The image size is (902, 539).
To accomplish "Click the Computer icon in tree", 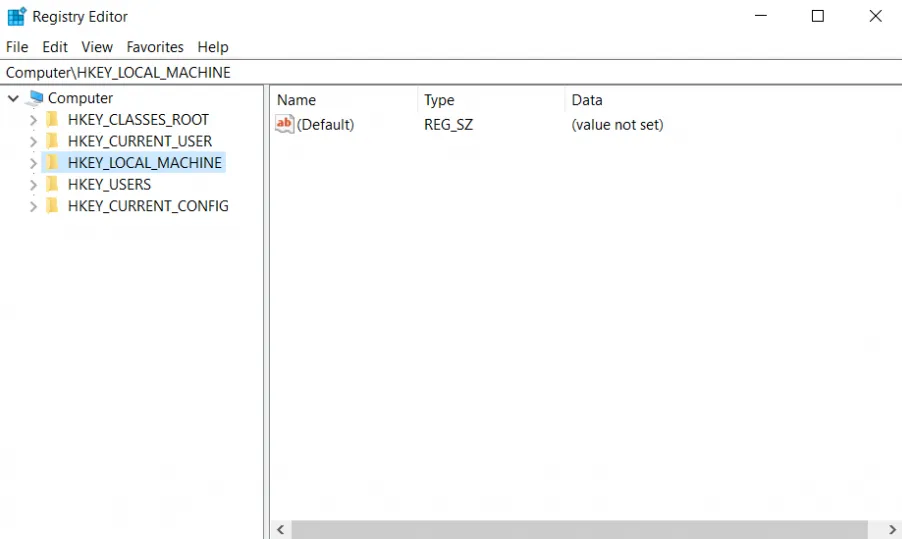I will (x=35, y=98).
